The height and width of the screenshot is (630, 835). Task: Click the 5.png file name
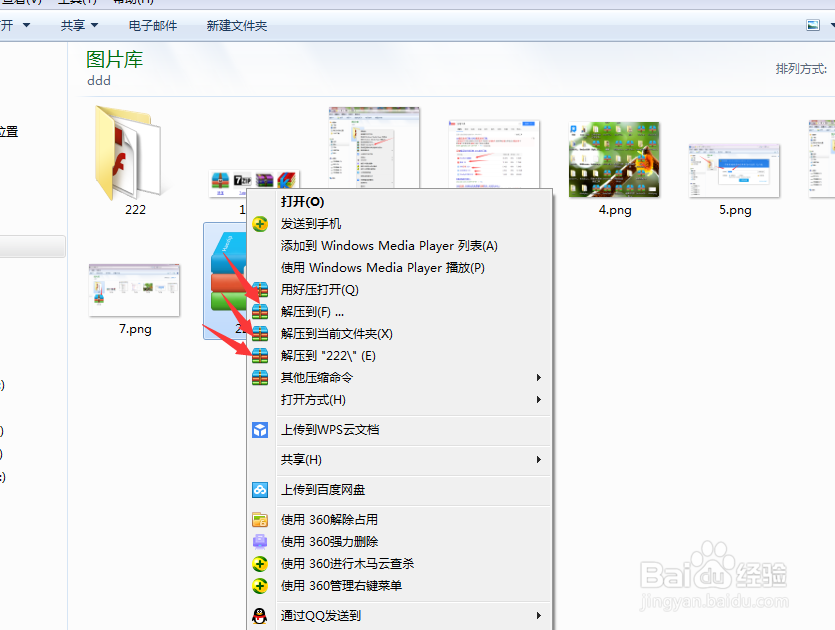[735, 210]
